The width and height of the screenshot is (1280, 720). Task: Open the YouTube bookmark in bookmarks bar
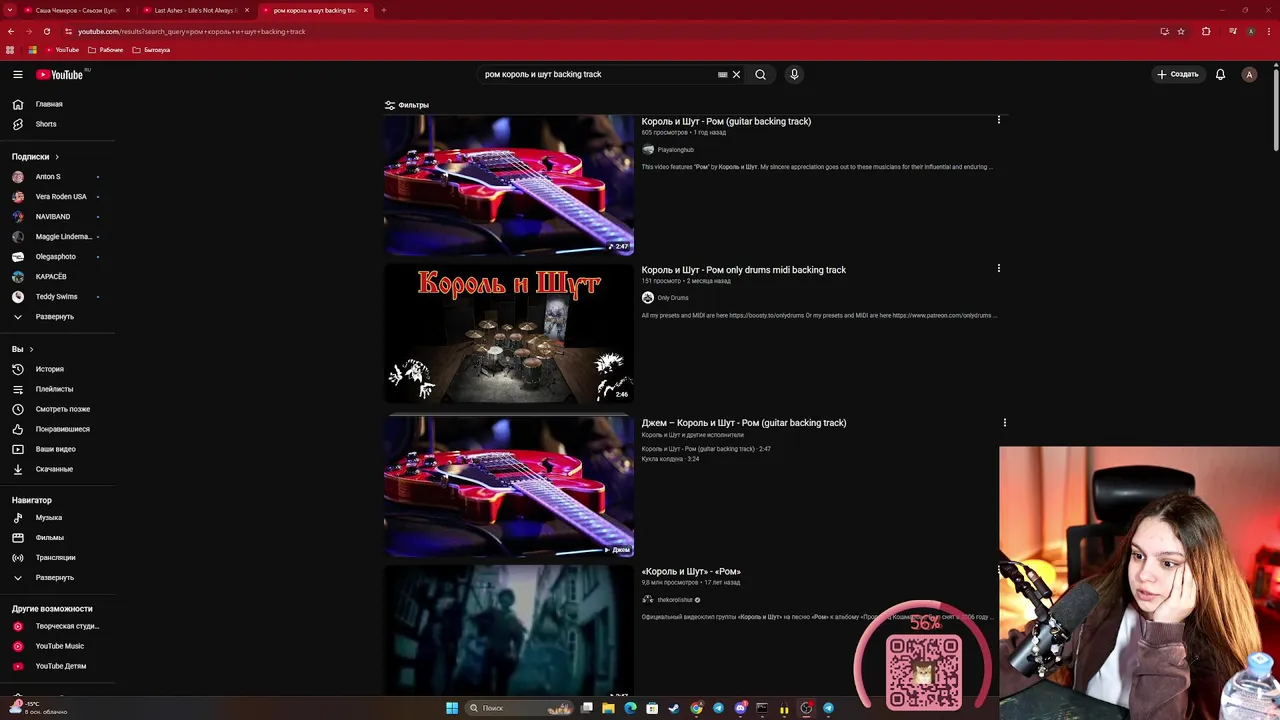[62, 50]
